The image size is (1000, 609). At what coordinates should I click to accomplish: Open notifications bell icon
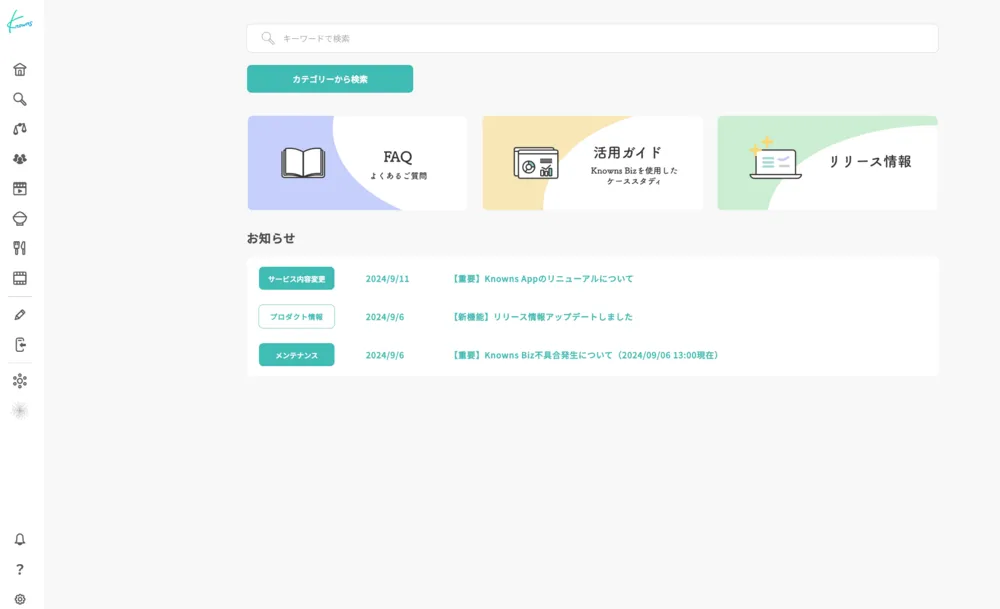coord(20,539)
